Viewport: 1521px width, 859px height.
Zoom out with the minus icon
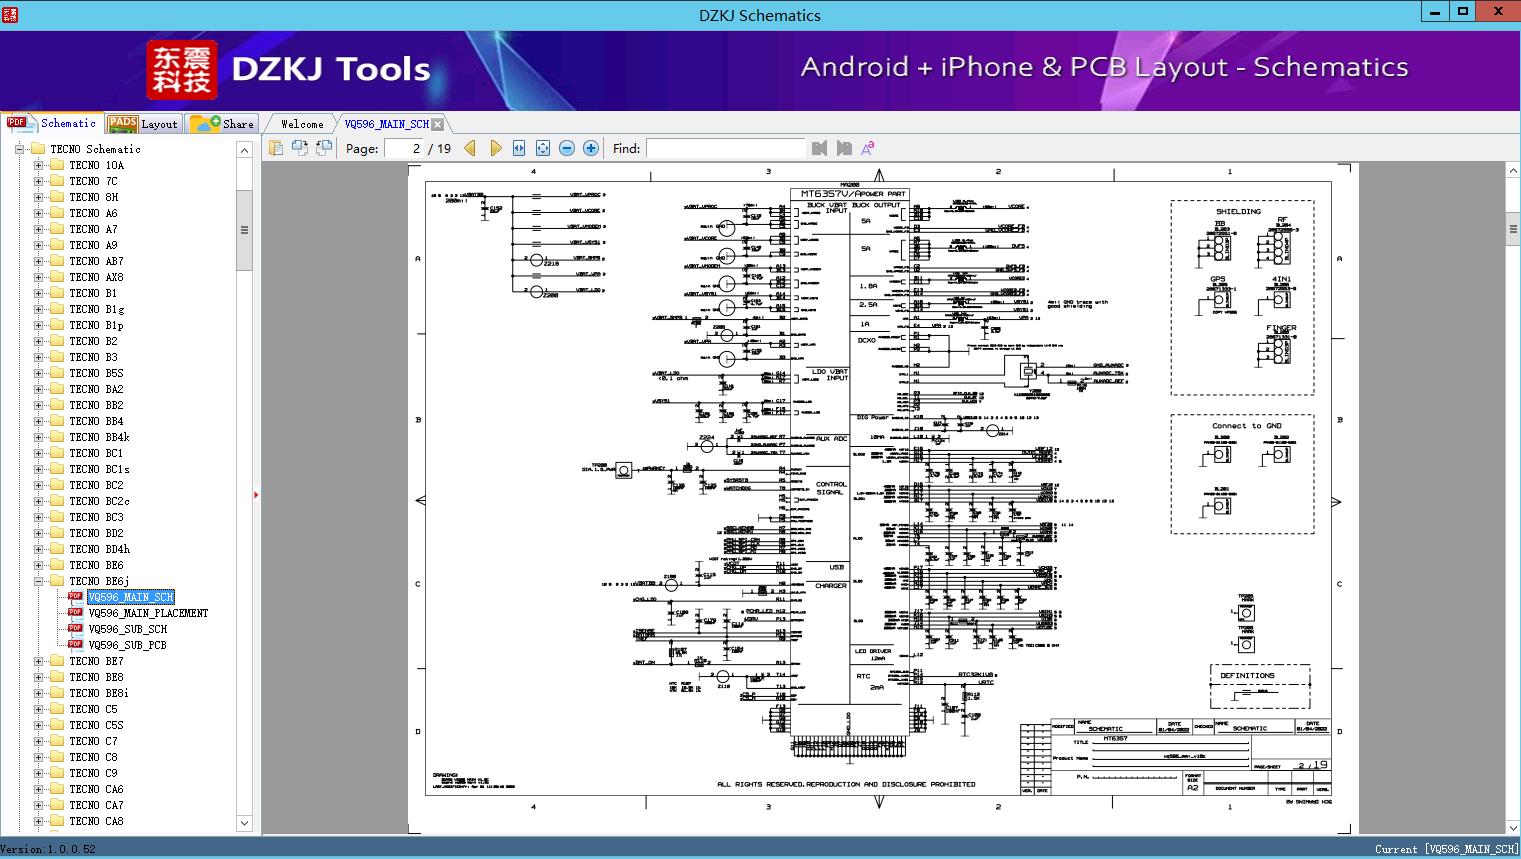point(567,148)
